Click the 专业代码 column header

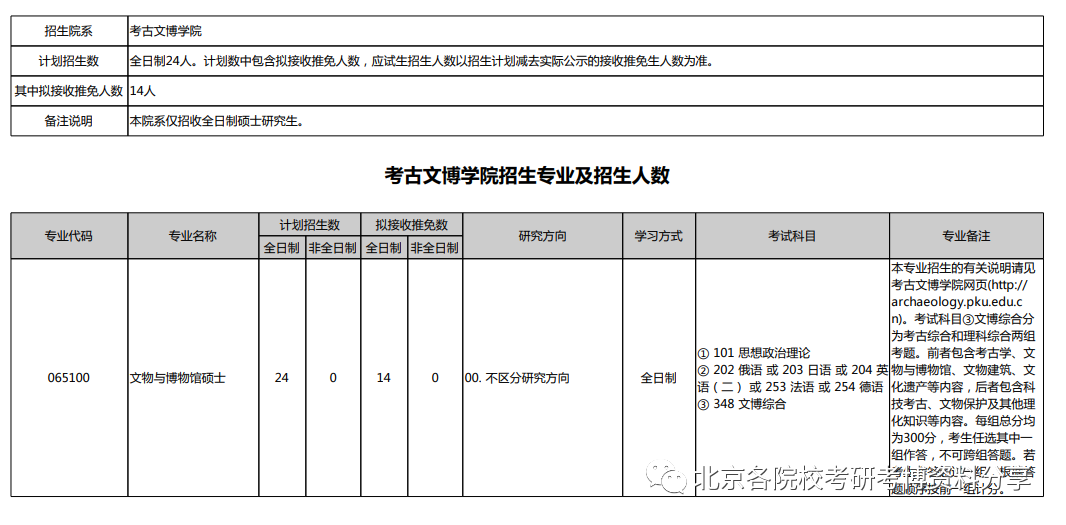point(69,236)
